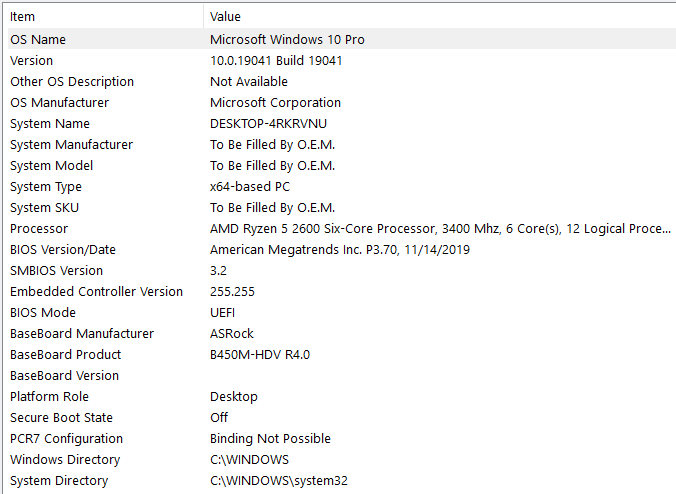Viewport: 676px width, 494px height.
Task: Click the Item column header
Action: pyautogui.click(x=23, y=17)
